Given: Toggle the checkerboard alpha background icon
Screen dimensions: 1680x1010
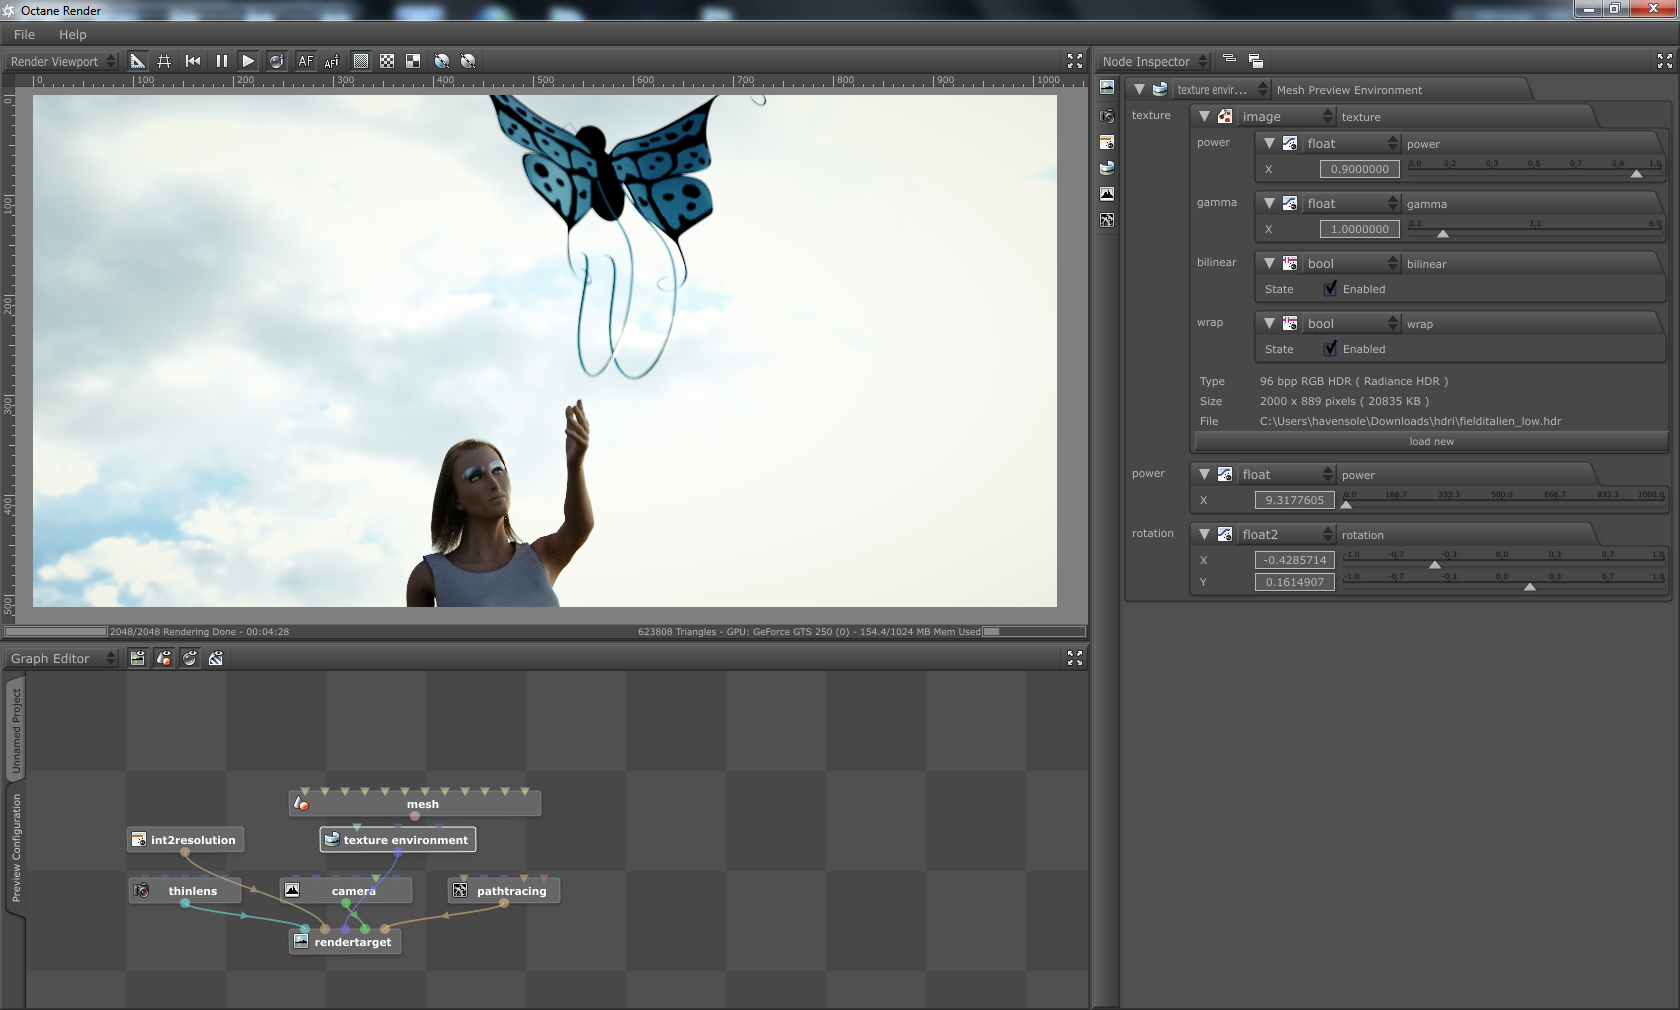Looking at the screenshot, I should (x=387, y=61).
